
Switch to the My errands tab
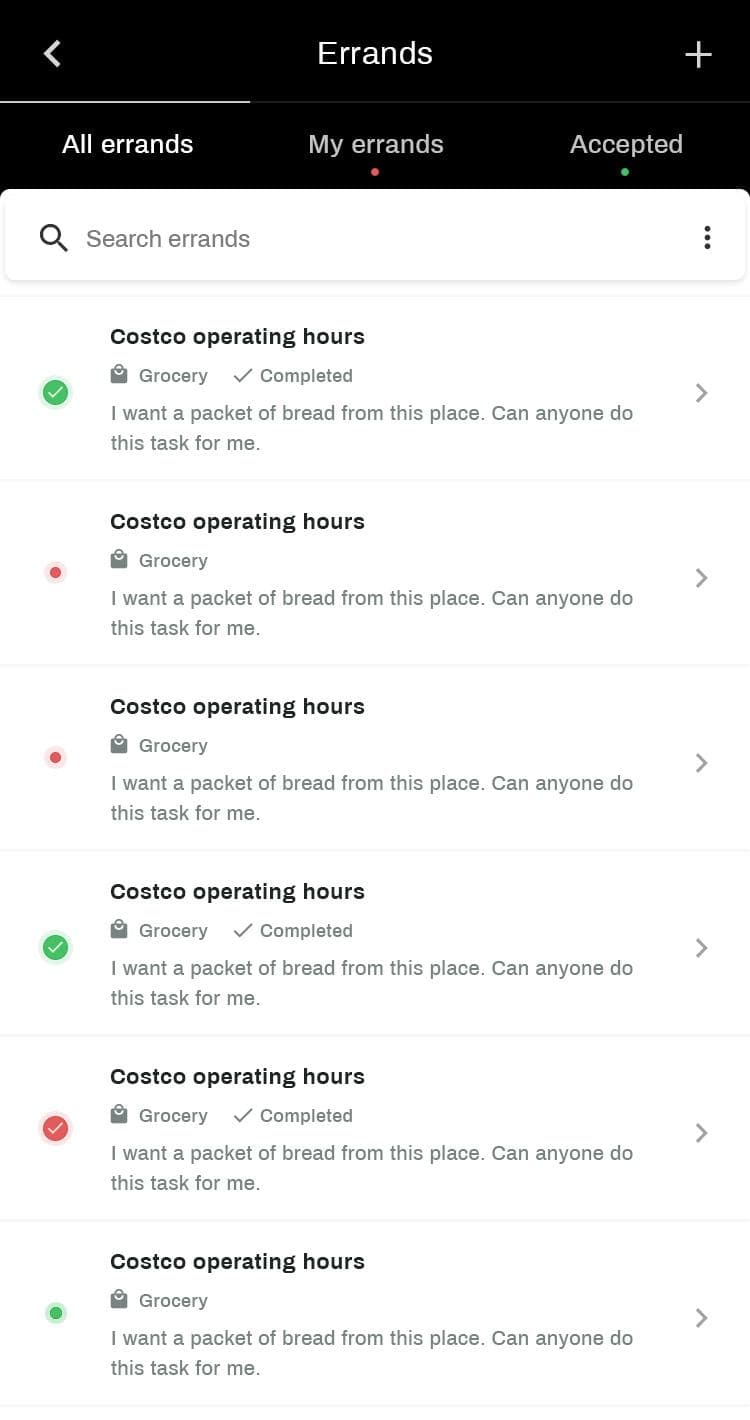[375, 145]
